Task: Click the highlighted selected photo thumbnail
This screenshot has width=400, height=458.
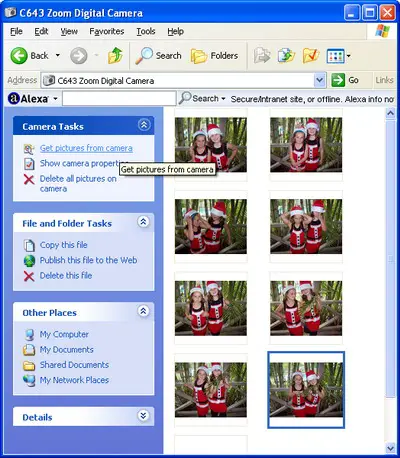Action: 306,390
